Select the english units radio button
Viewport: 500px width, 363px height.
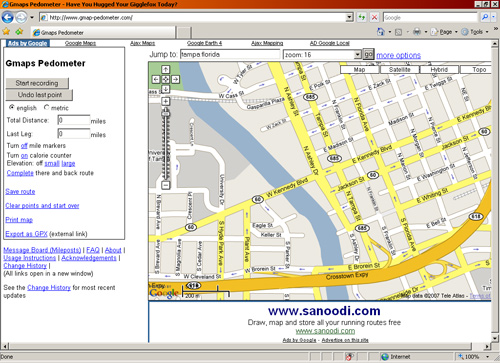pos(12,107)
